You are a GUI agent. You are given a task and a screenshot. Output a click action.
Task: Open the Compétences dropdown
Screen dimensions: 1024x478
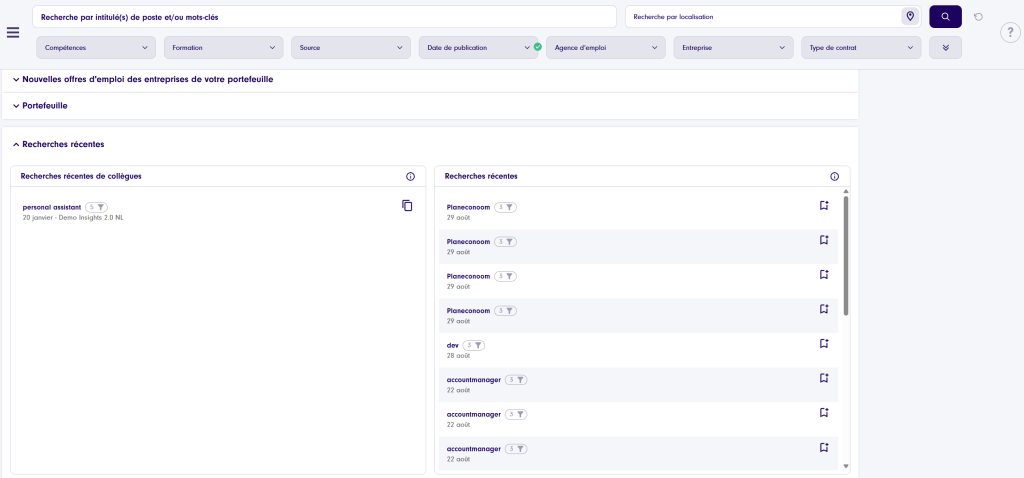tap(97, 48)
